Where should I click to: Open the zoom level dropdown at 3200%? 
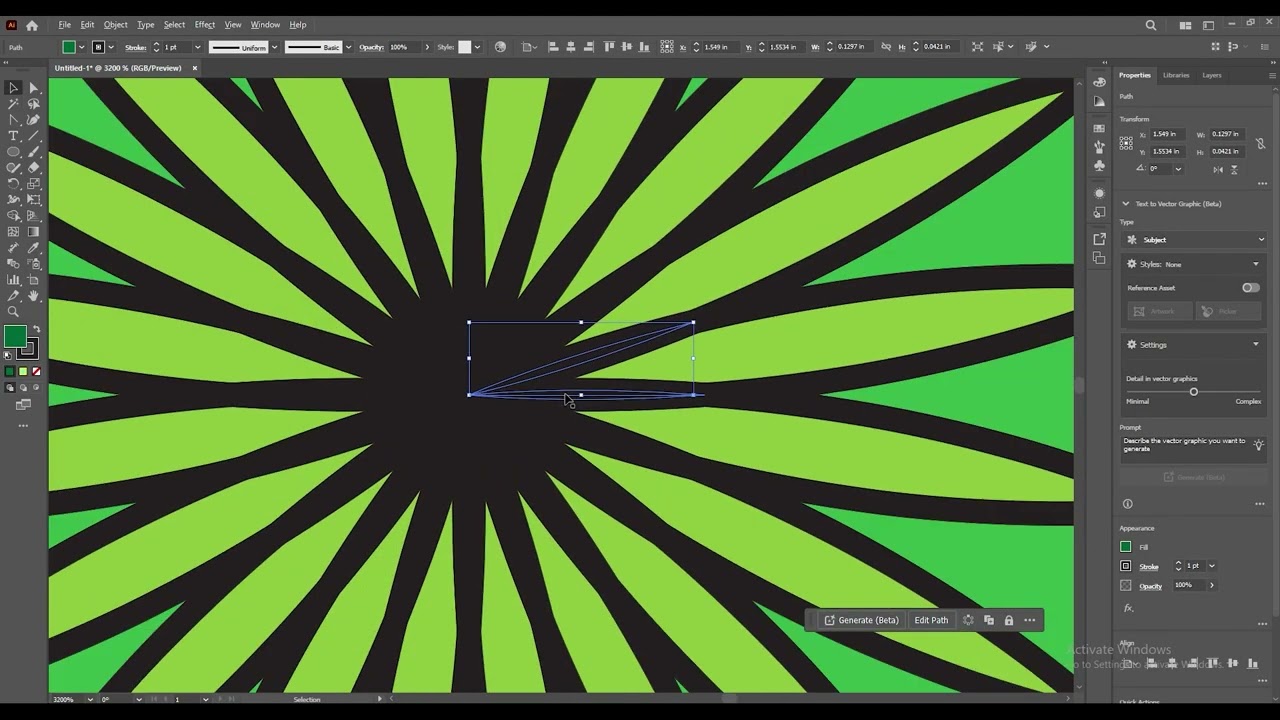pyautogui.click(x=90, y=699)
